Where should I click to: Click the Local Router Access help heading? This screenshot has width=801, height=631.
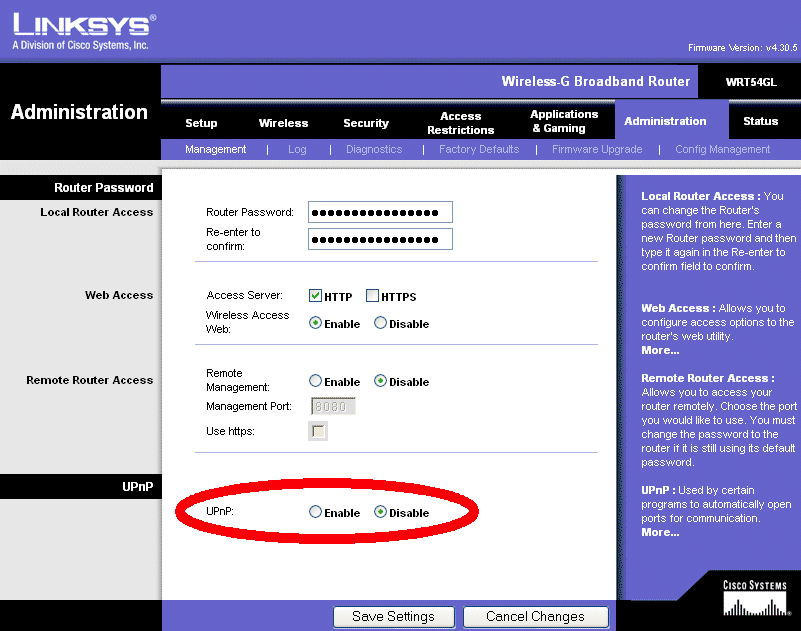point(701,196)
